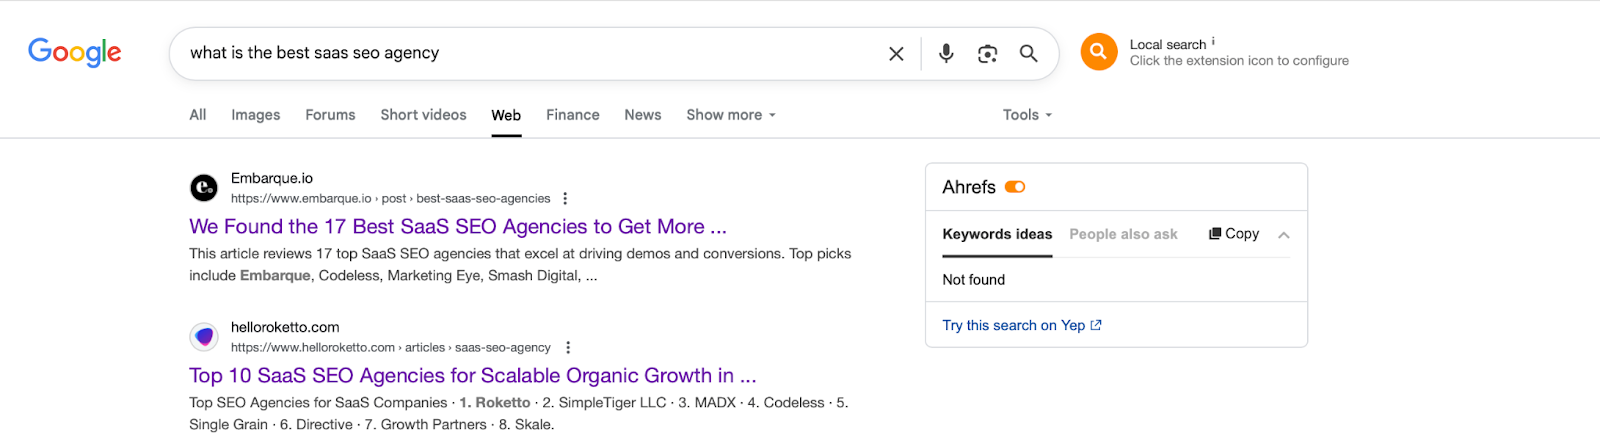
Task: Click the embarque.io URL breadcrumb
Action: click(391, 198)
